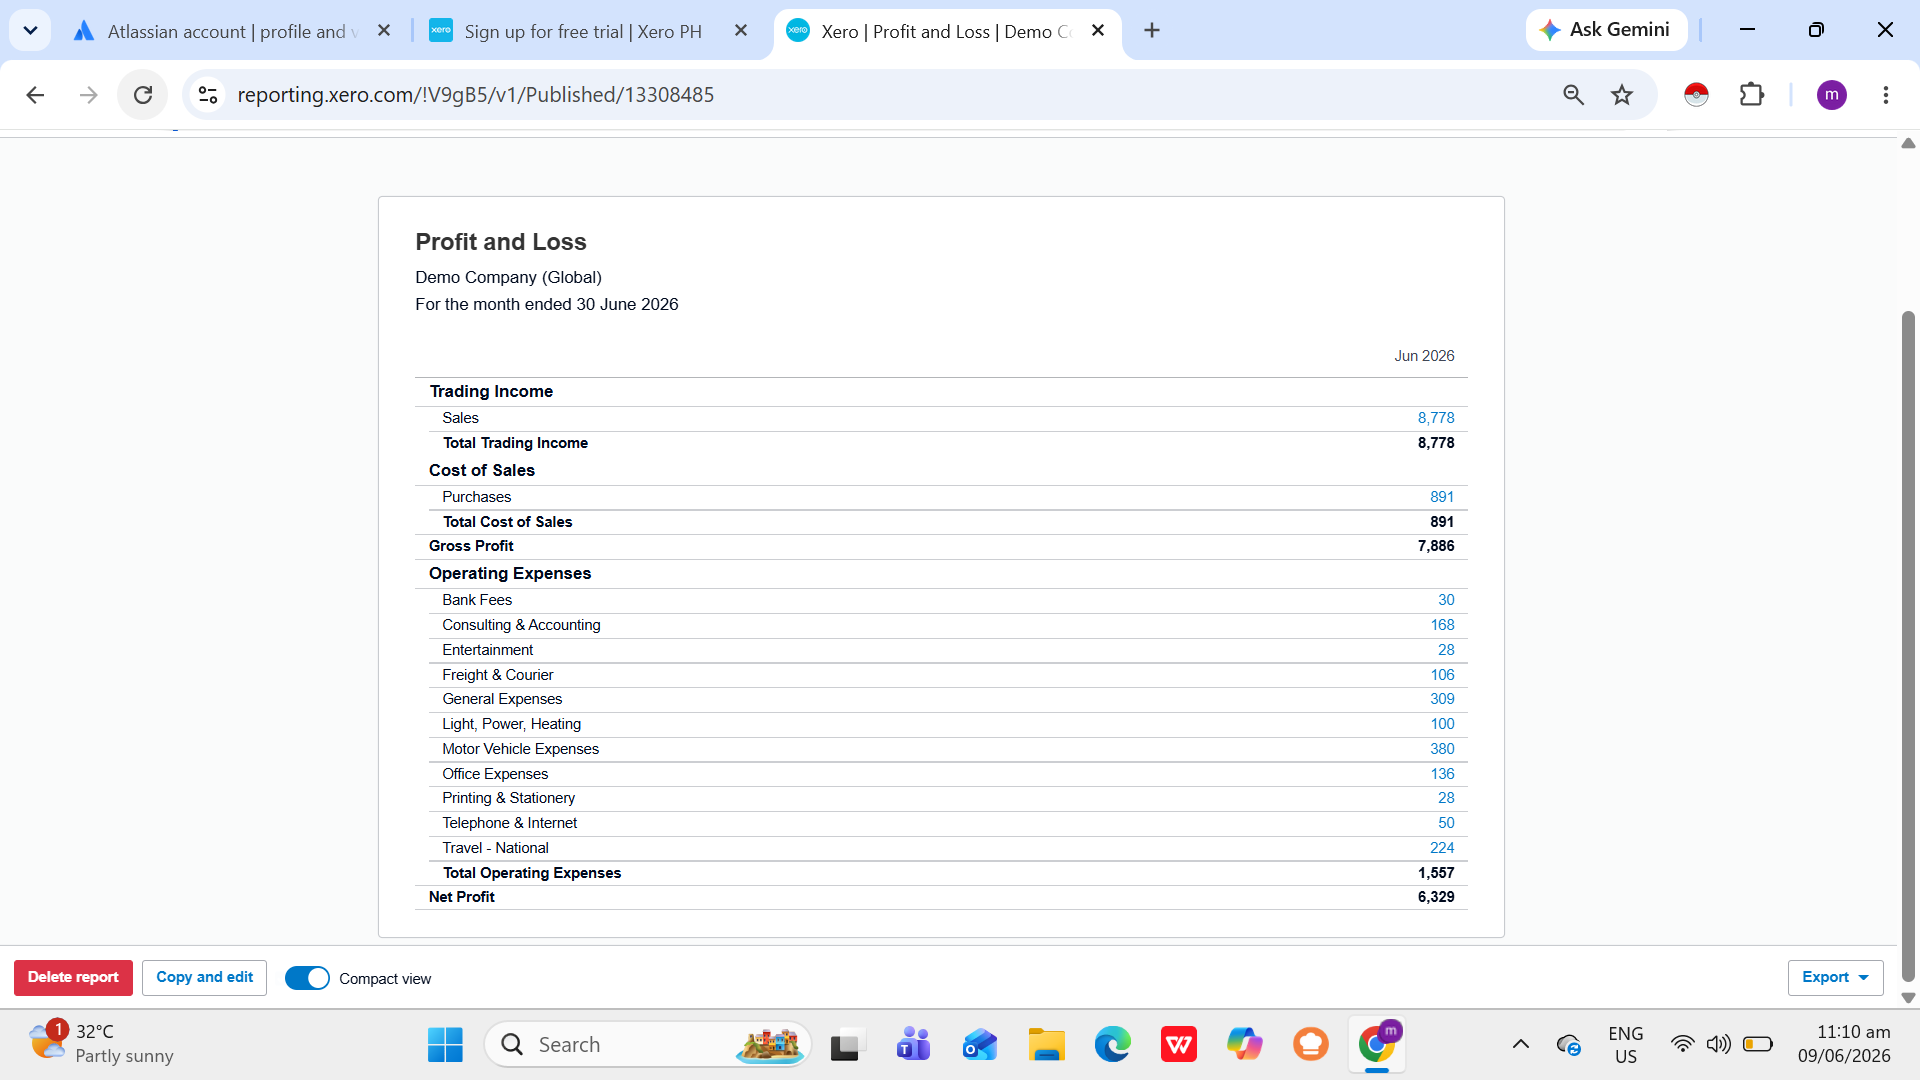Select the Net Profit label
Viewport: 1920px width, 1080px height.
(x=461, y=897)
